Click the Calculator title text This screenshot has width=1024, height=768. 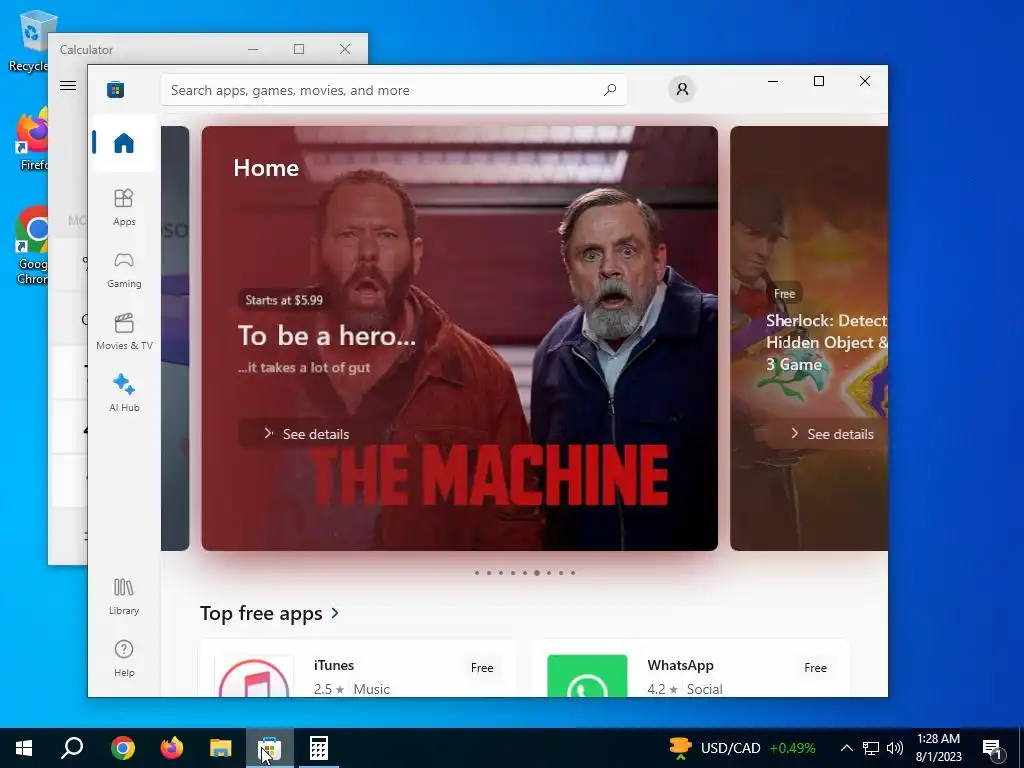pyautogui.click(x=86, y=50)
